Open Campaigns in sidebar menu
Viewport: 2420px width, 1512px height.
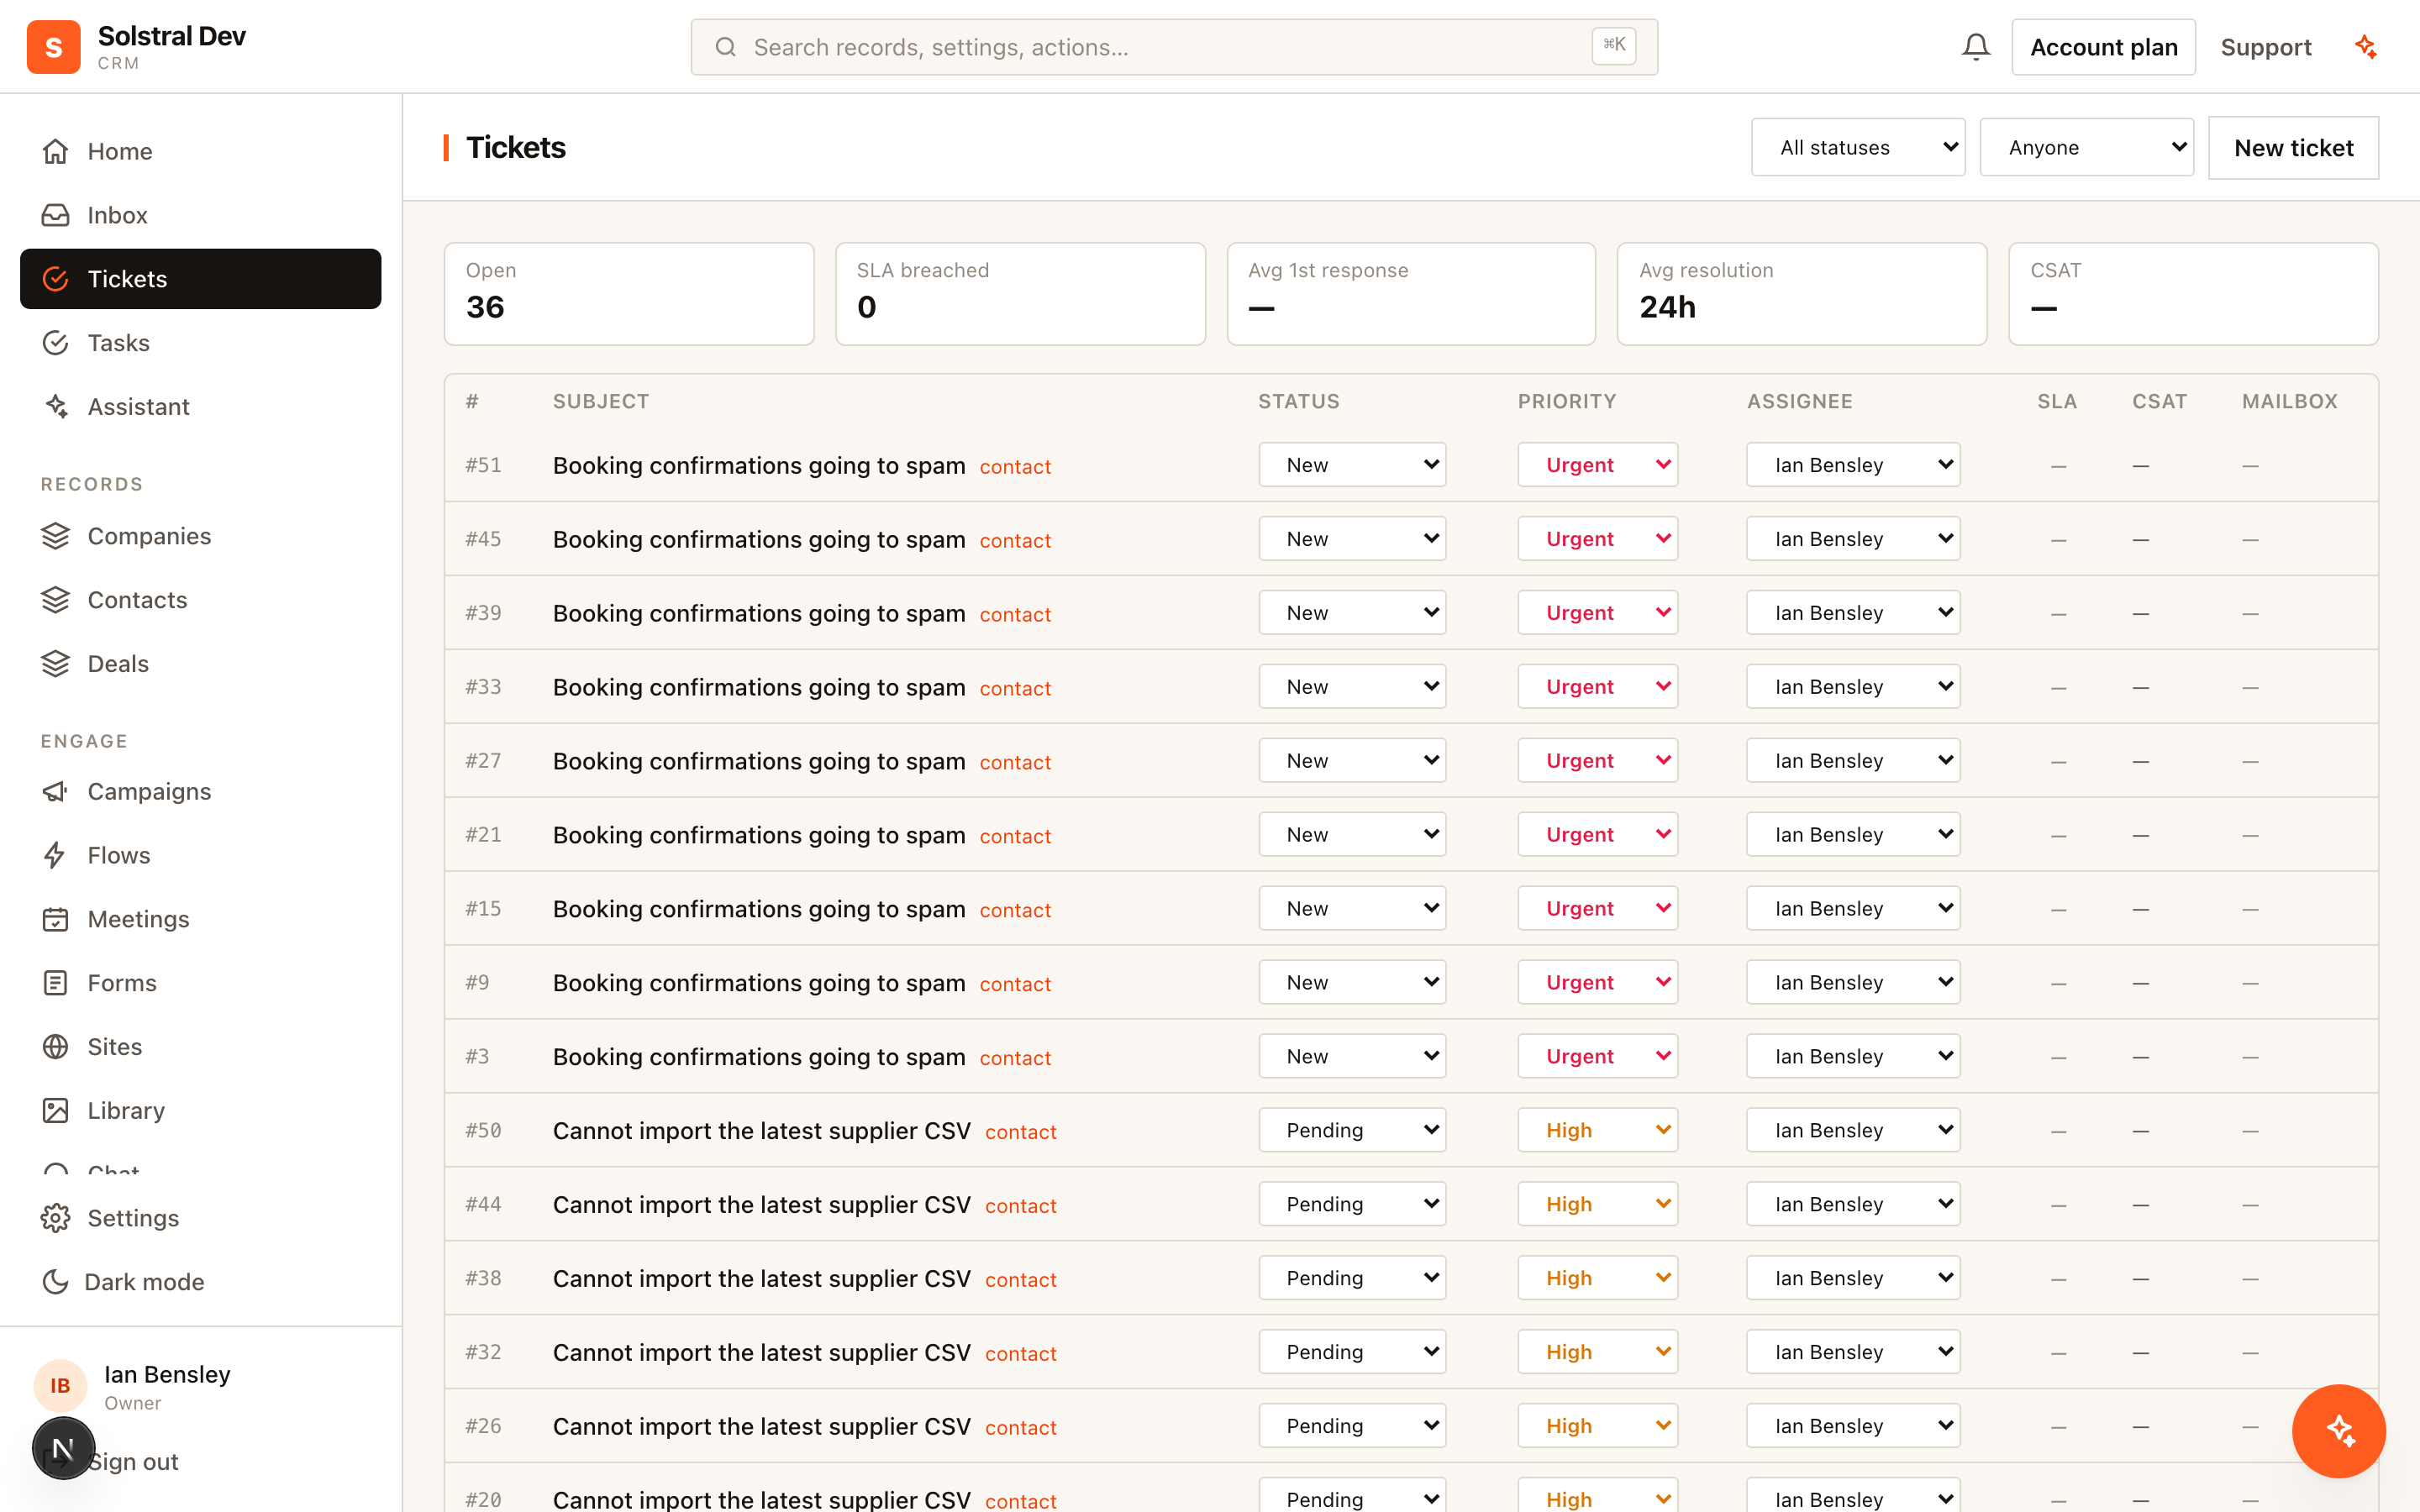point(200,791)
